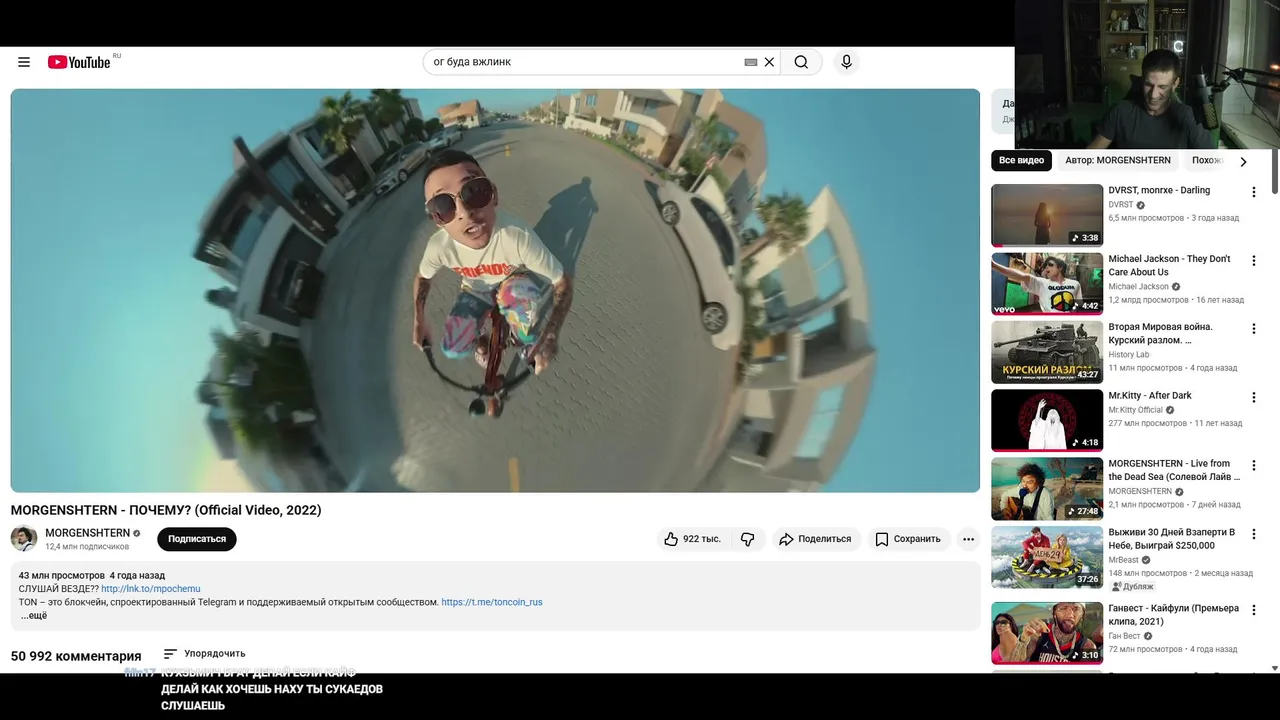Screen dimensions: 1280x720
Task: Open Michael Jackson video thumbnail
Action: tap(1047, 284)
